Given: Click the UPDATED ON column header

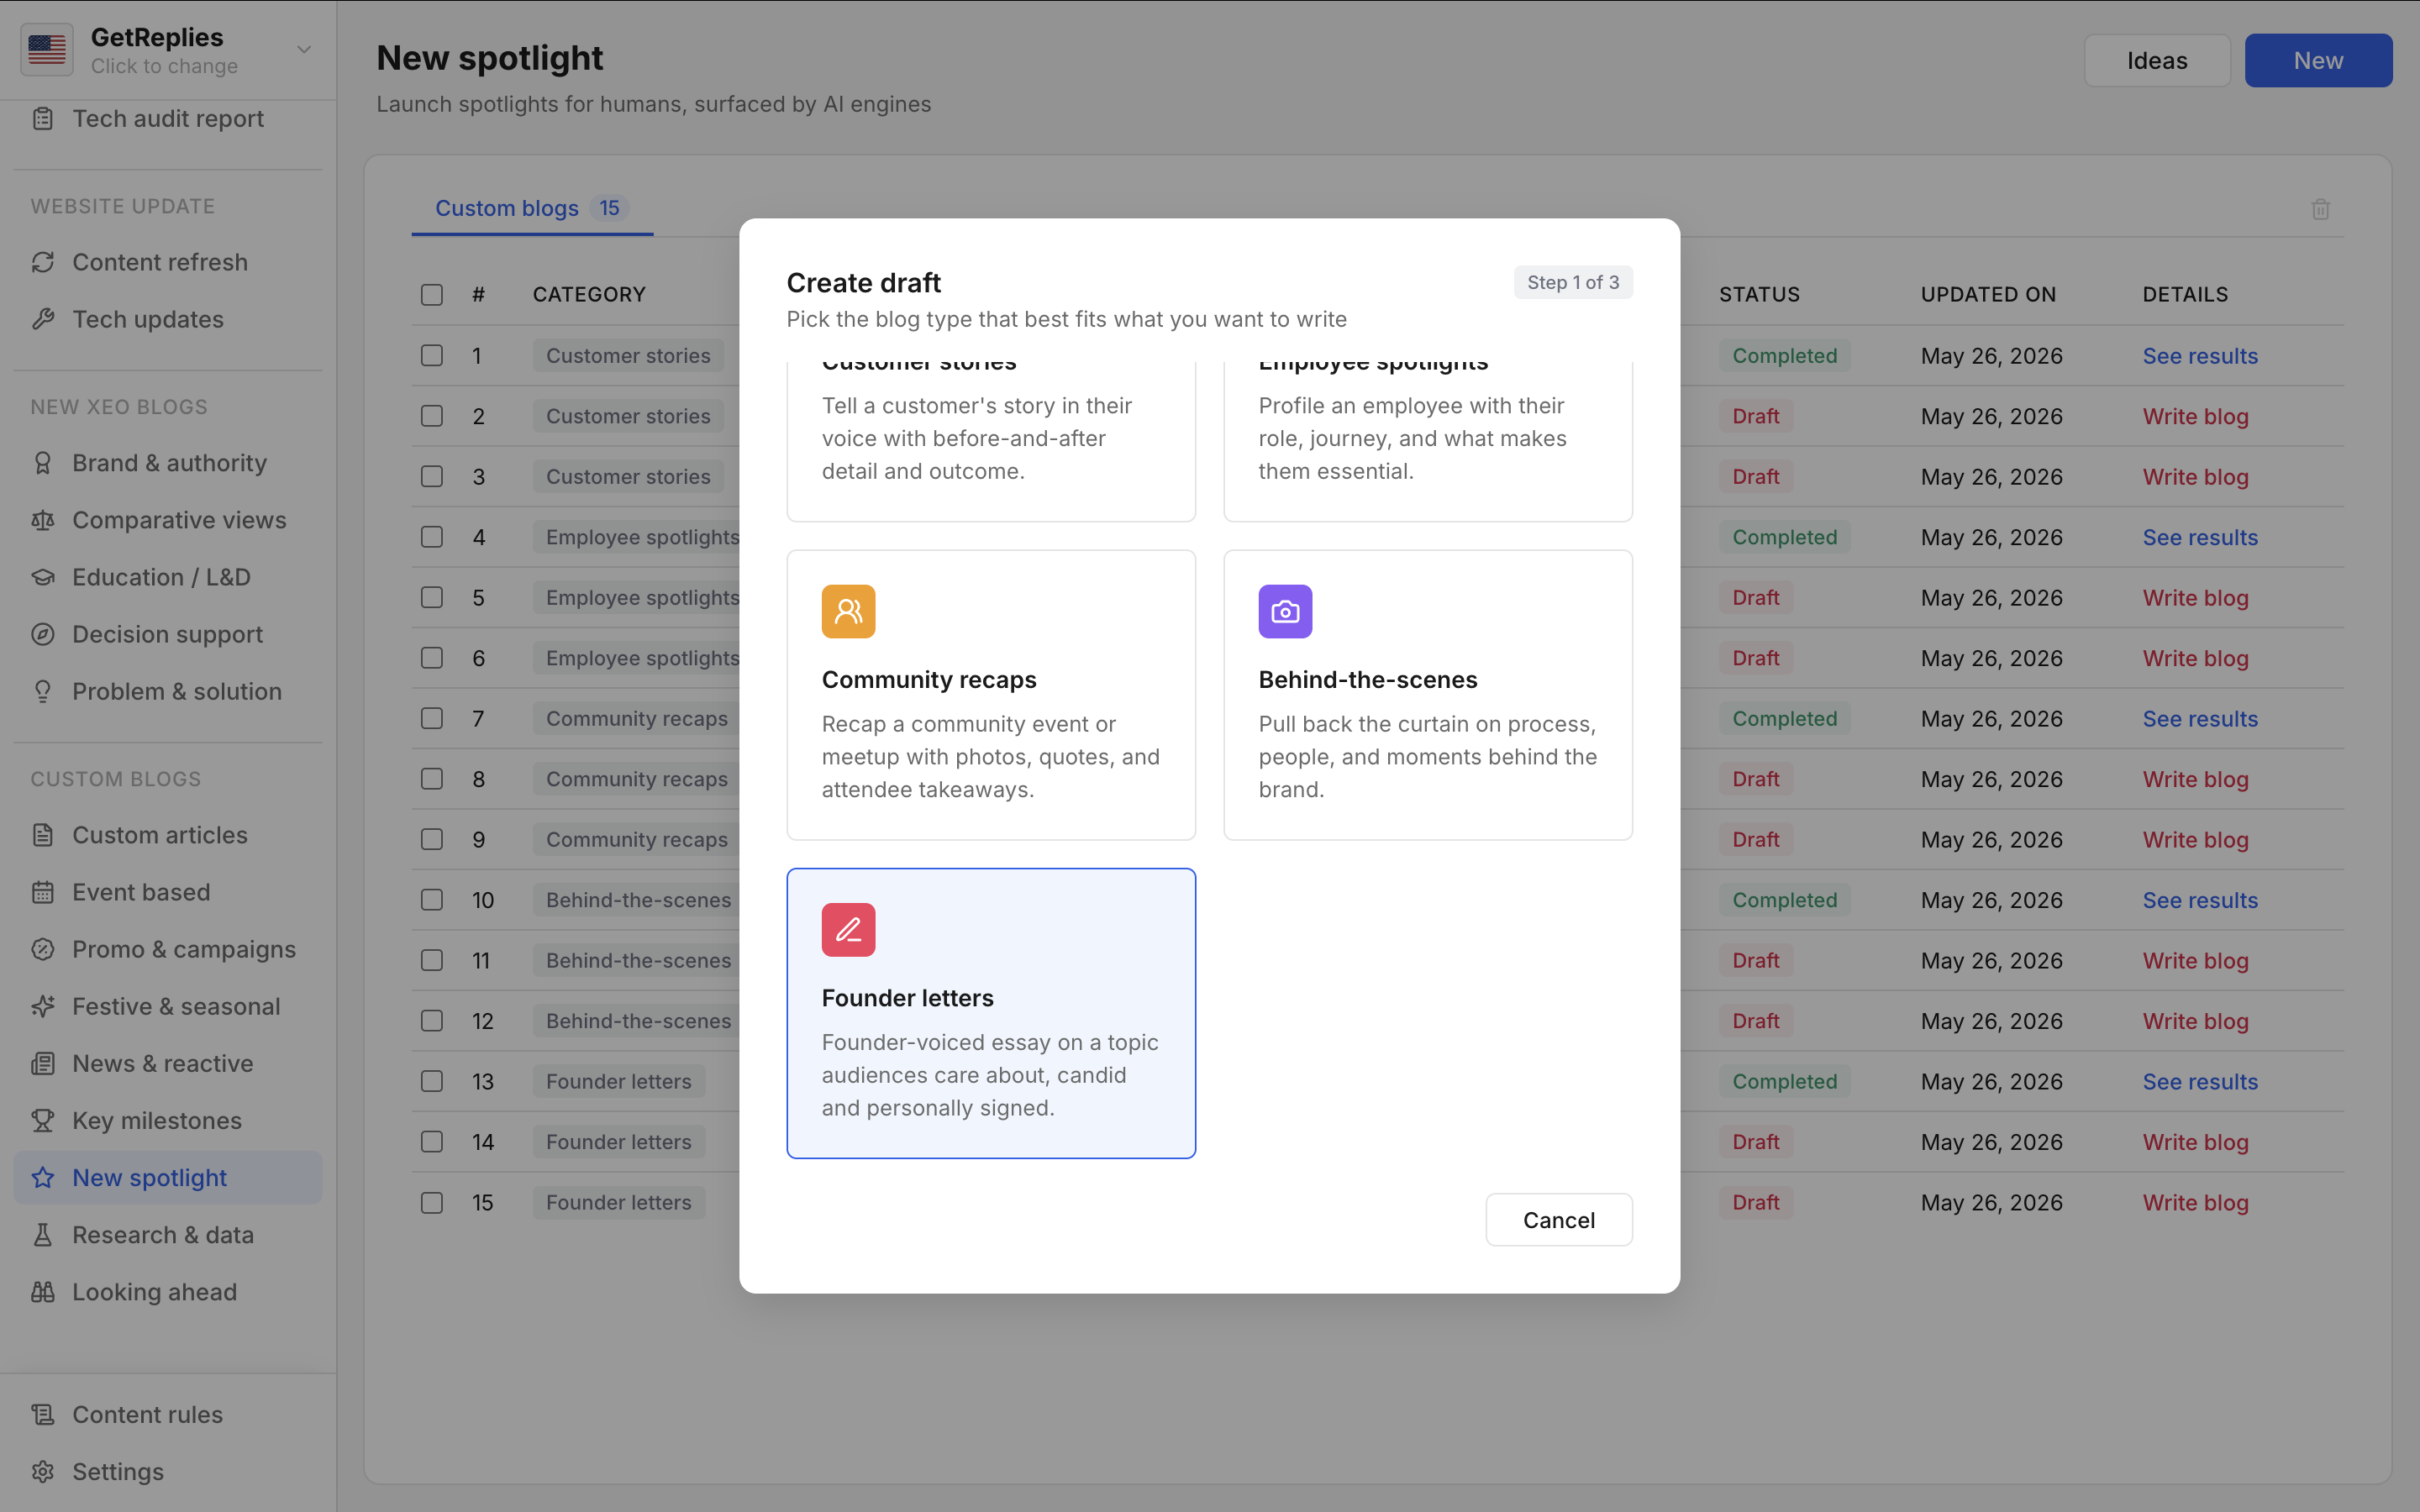Looking at the screenshot, I should (x=1988, y=294).
